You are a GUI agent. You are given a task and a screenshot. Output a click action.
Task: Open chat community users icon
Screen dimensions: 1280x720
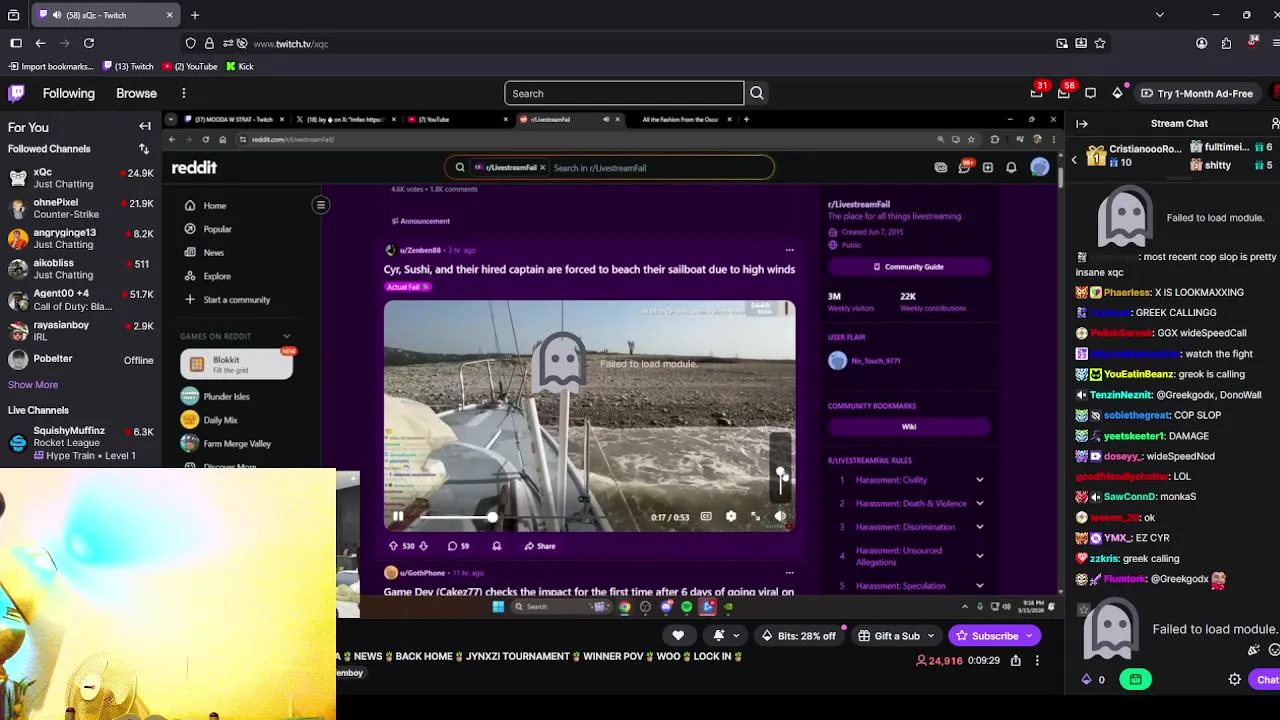tap(1275, 124)
